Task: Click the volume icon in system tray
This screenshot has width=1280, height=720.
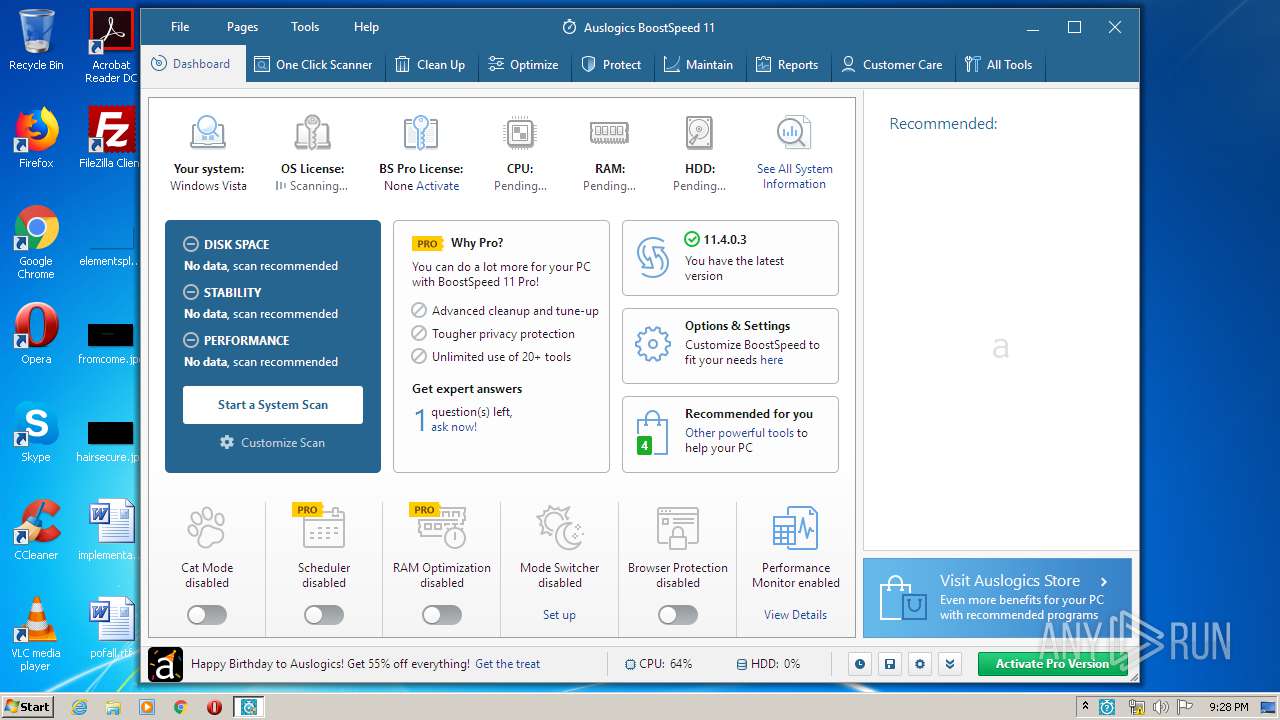Action: click(x=1161, y=707)
